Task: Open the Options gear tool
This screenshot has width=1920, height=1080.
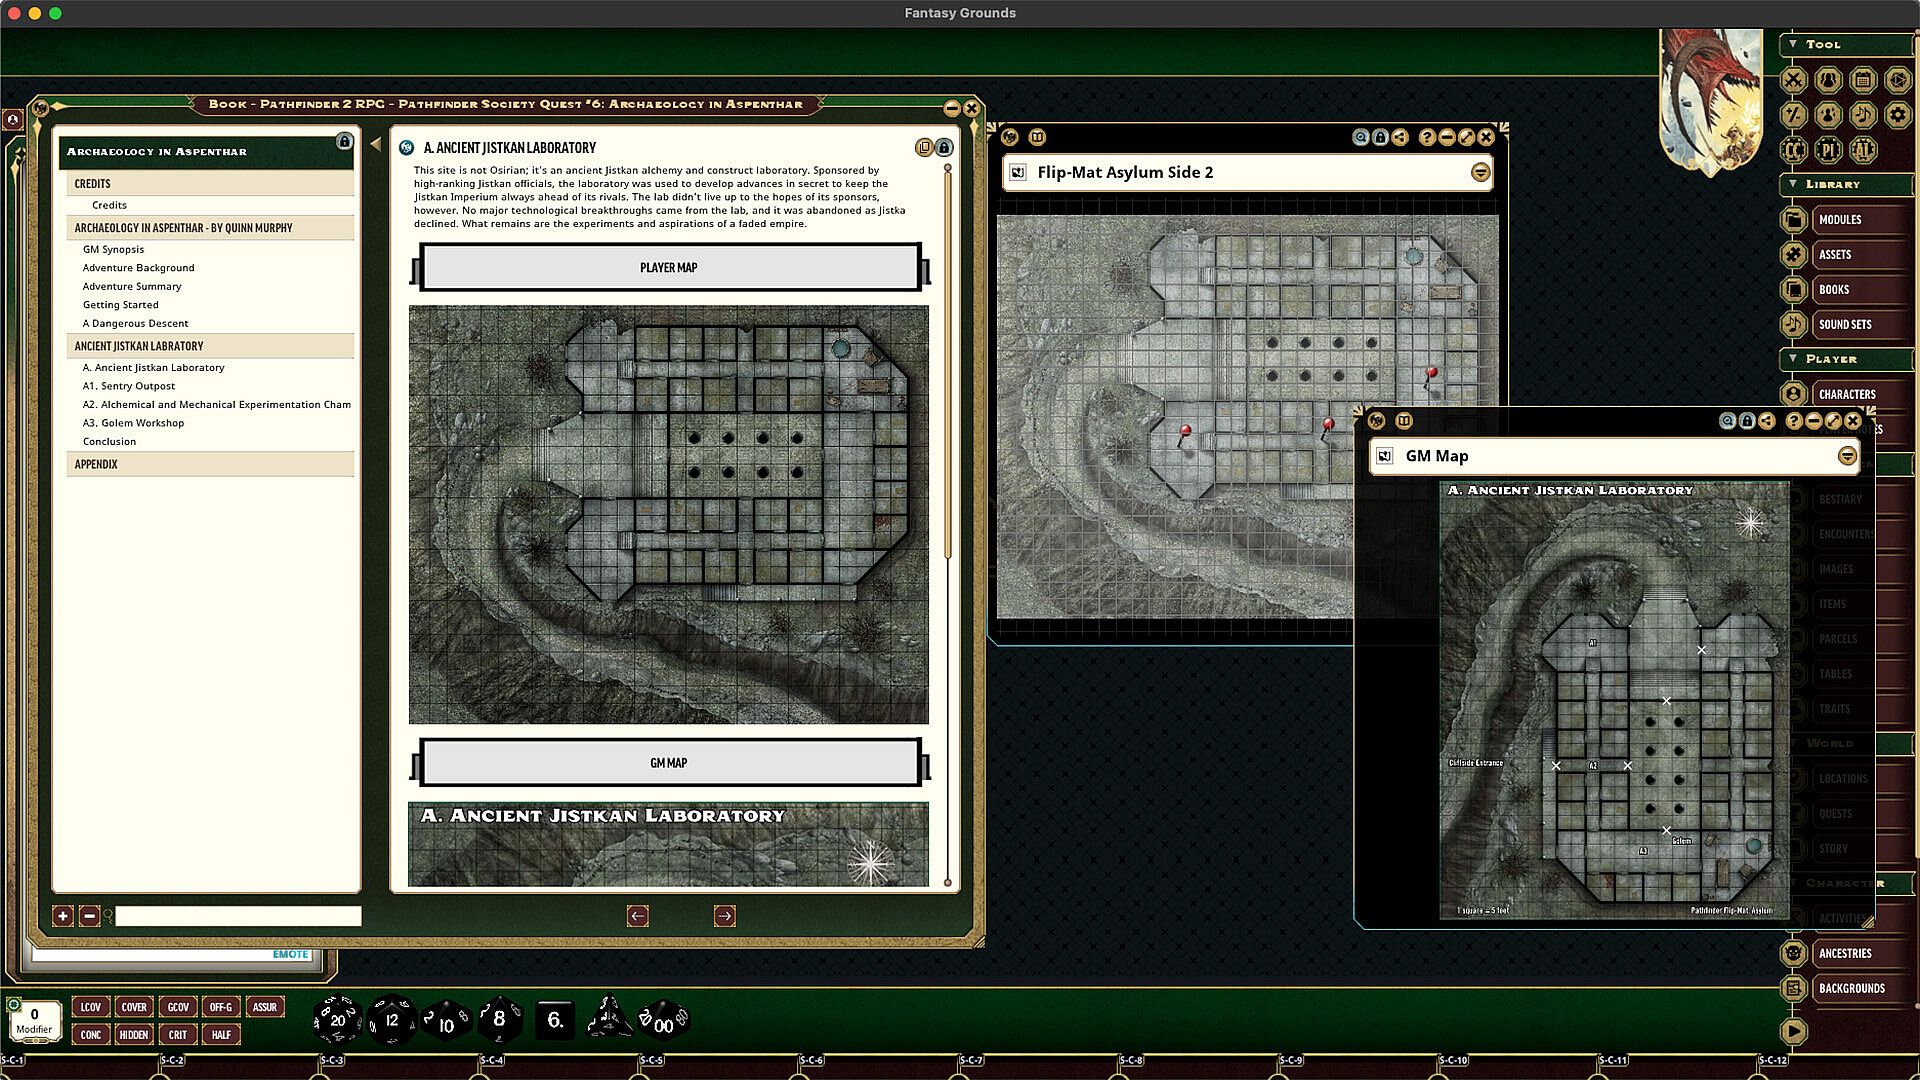Action: tap(1897, 115)
